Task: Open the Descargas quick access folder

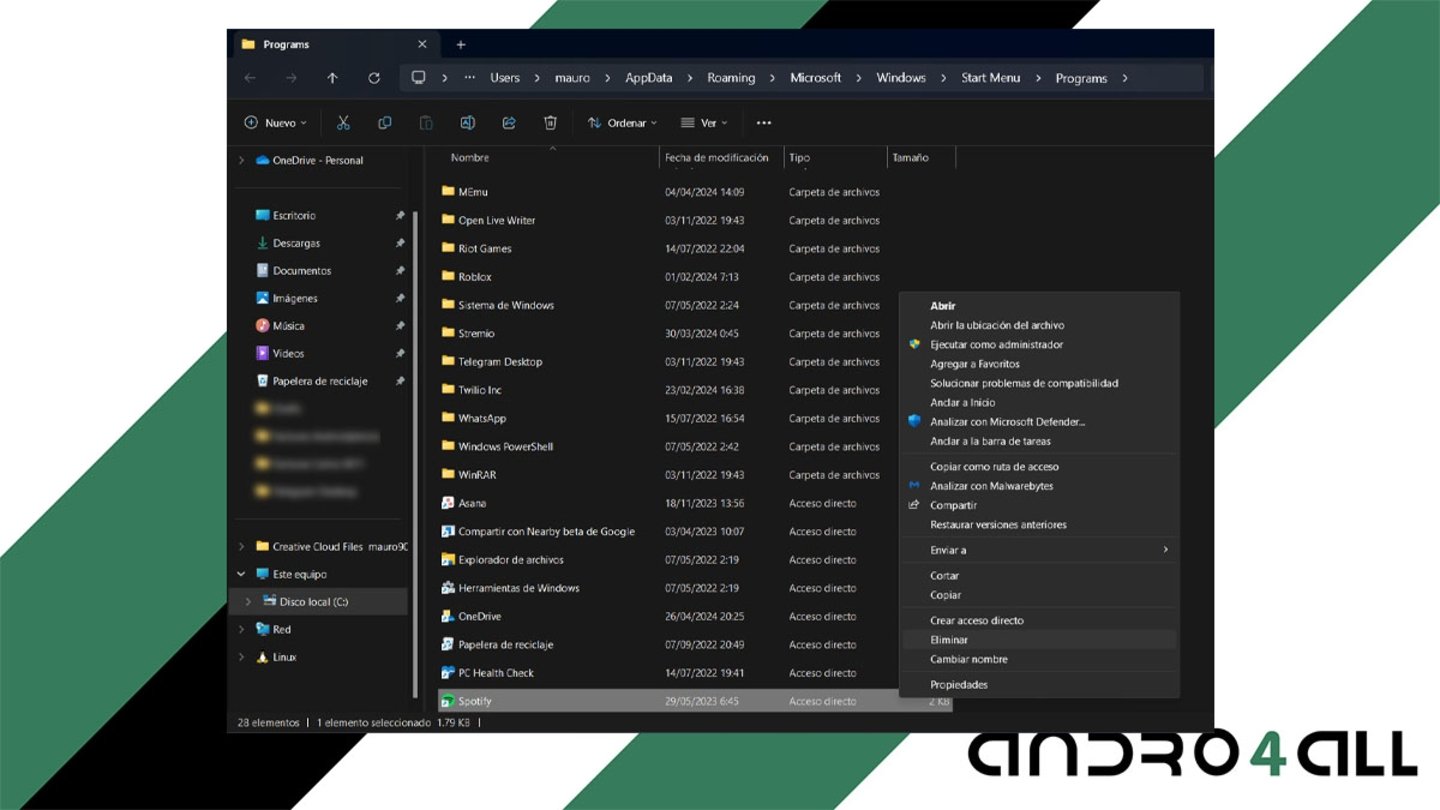Action: [296, 243]
